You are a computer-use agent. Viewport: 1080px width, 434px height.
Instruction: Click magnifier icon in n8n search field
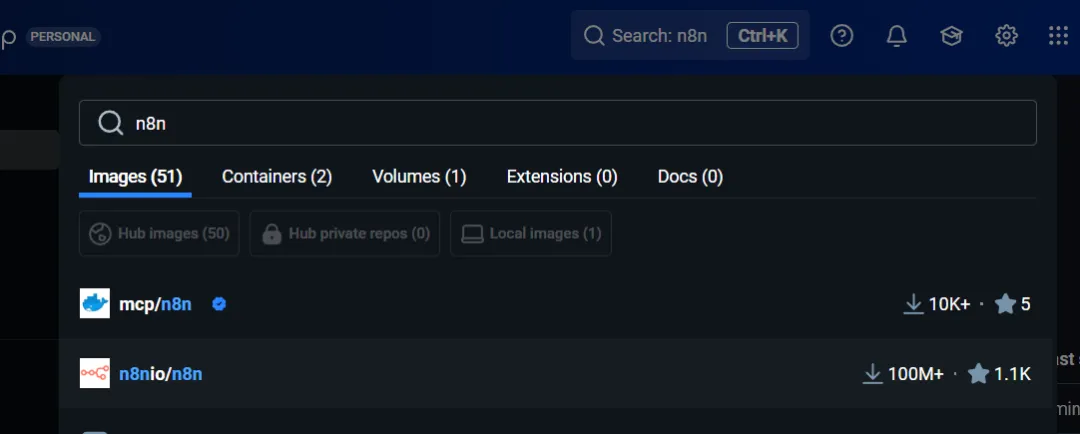110,123
